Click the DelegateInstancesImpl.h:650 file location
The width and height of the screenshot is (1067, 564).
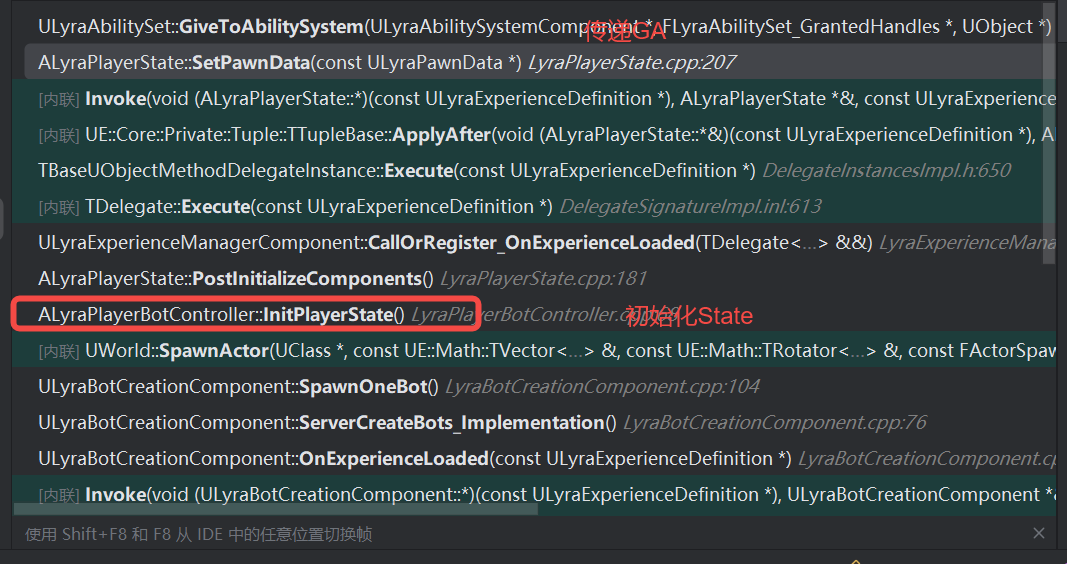tap(886, 171)
